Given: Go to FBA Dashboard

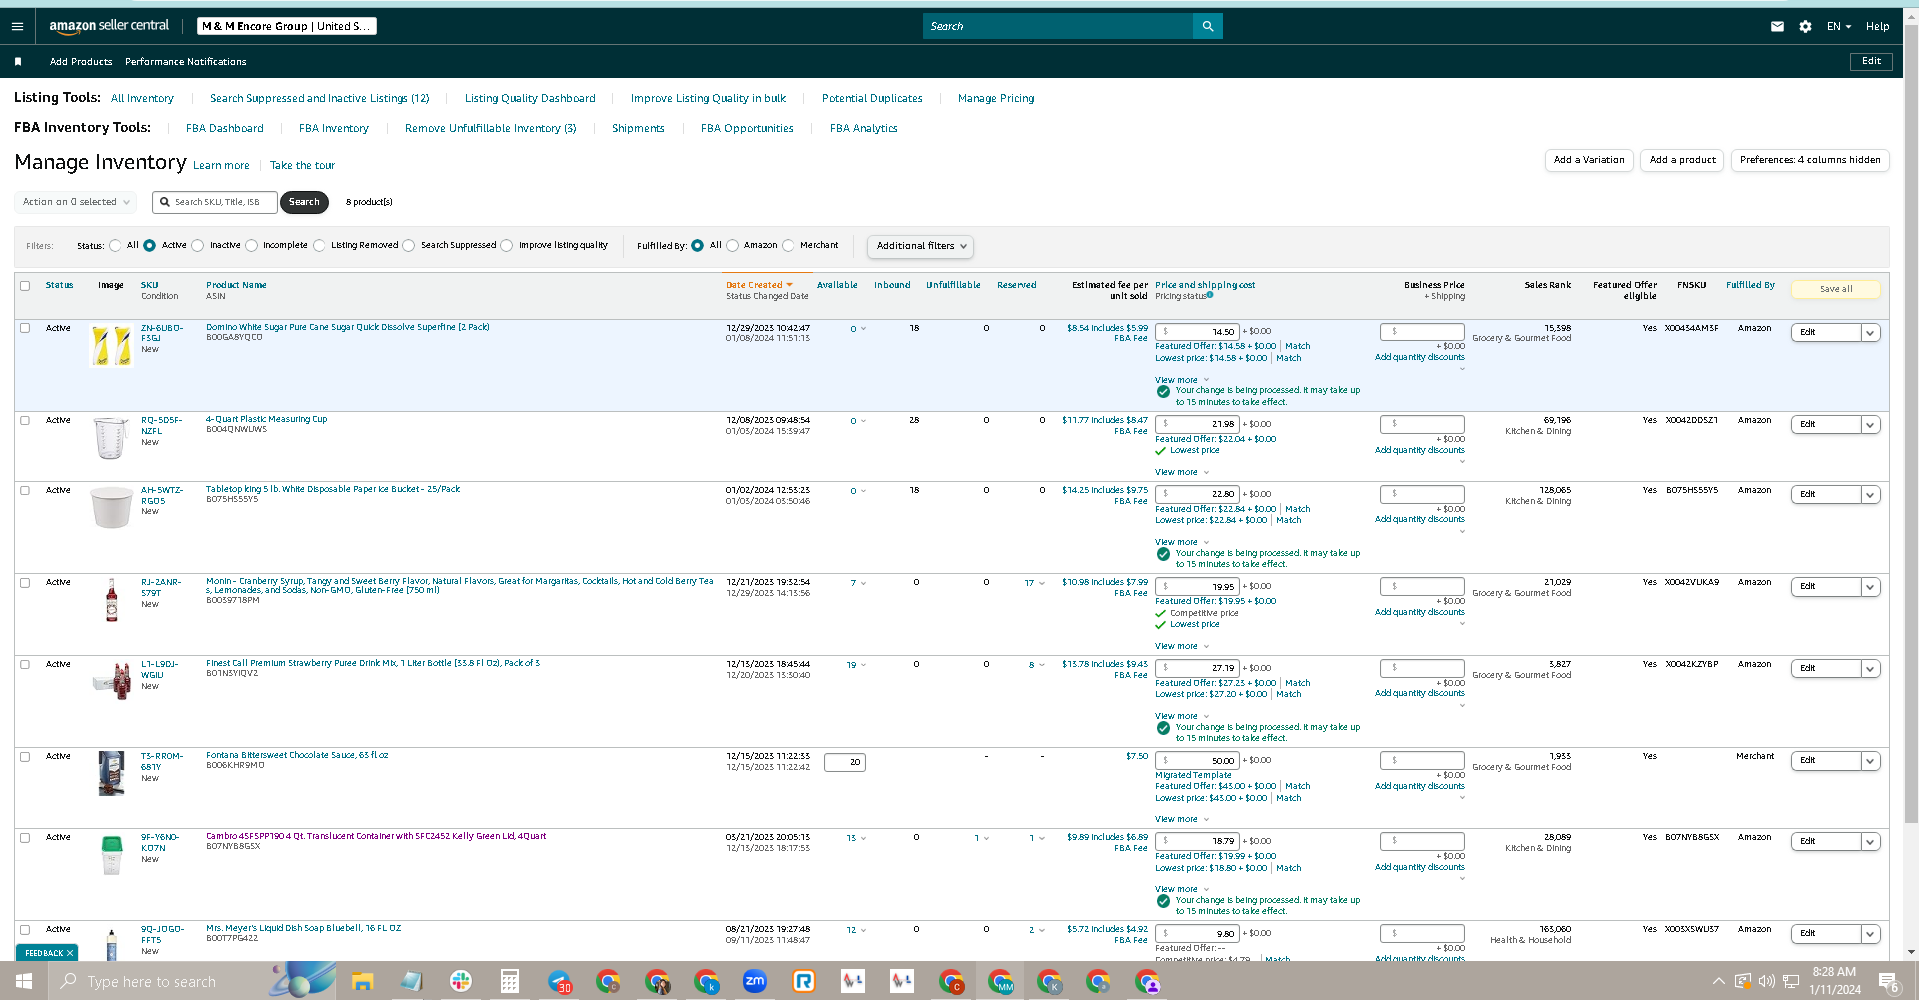Looking at the screenshot, I should (225, 129).
